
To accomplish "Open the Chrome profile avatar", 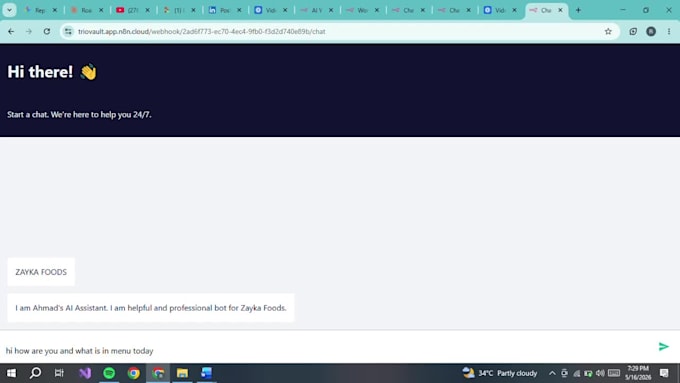I will [x=651, y=31].
